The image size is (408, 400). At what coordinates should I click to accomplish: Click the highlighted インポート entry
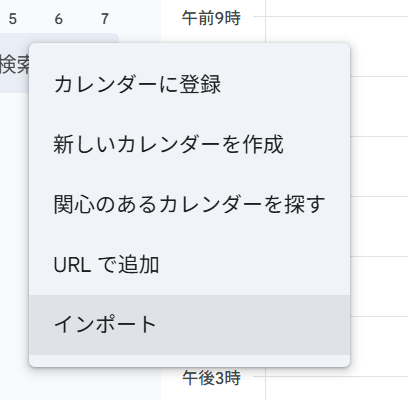tap(189, 325)
